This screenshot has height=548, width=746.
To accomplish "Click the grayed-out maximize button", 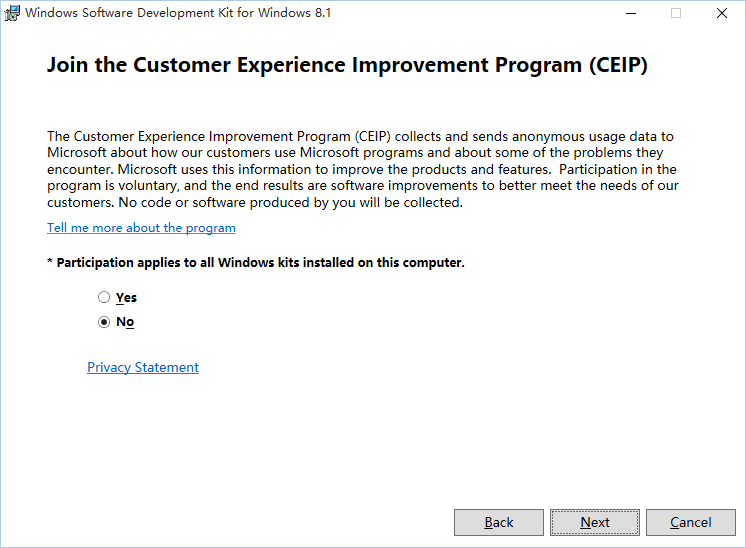I will pyautogui.click(x=676, y=13).
